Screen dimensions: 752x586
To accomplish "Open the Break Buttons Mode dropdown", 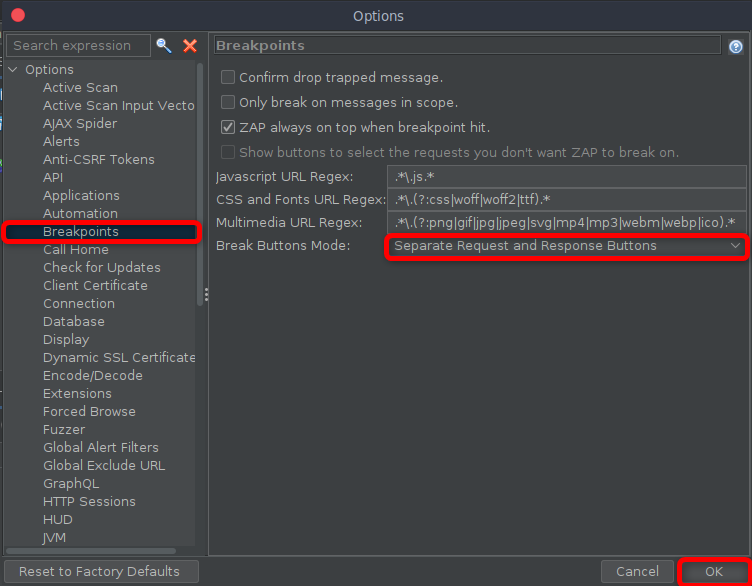I will (x=566, y=246).
